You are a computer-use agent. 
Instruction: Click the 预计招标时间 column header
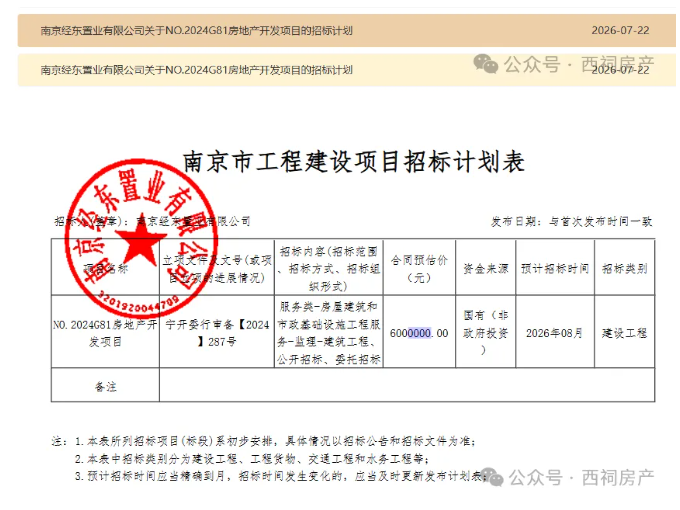click(555, 269)
